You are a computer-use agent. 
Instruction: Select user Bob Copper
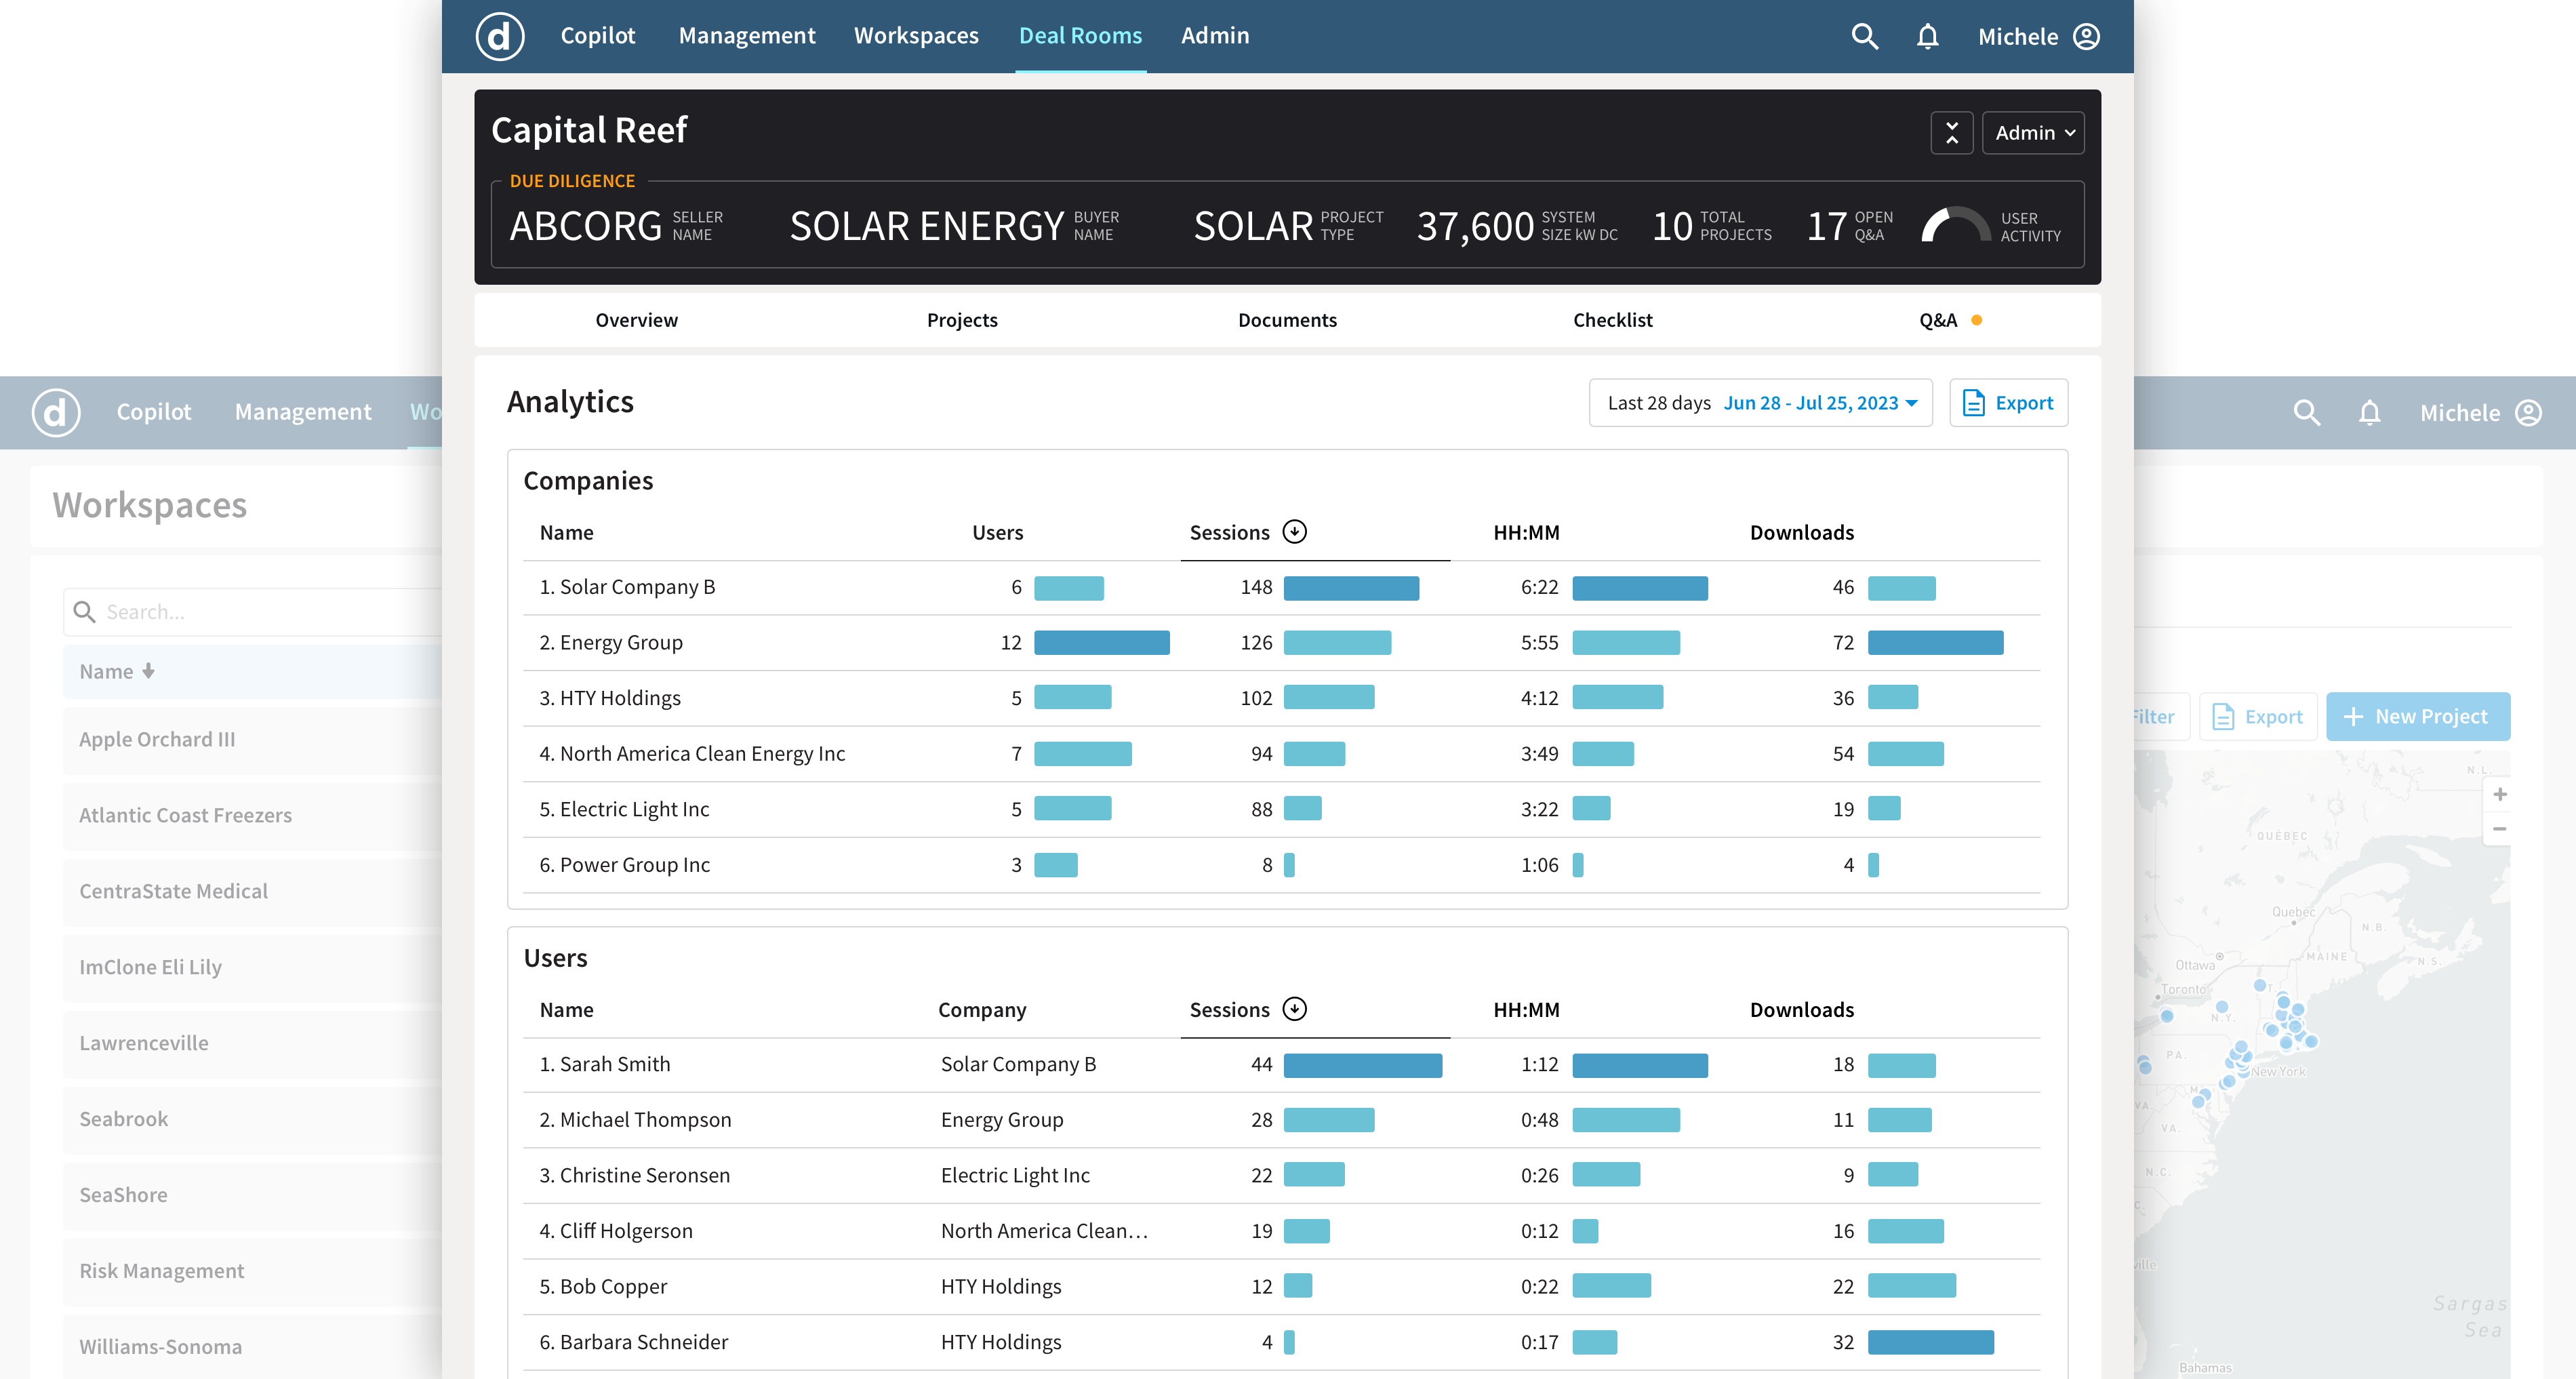pyautogui.click(x=1281, y=1286)
